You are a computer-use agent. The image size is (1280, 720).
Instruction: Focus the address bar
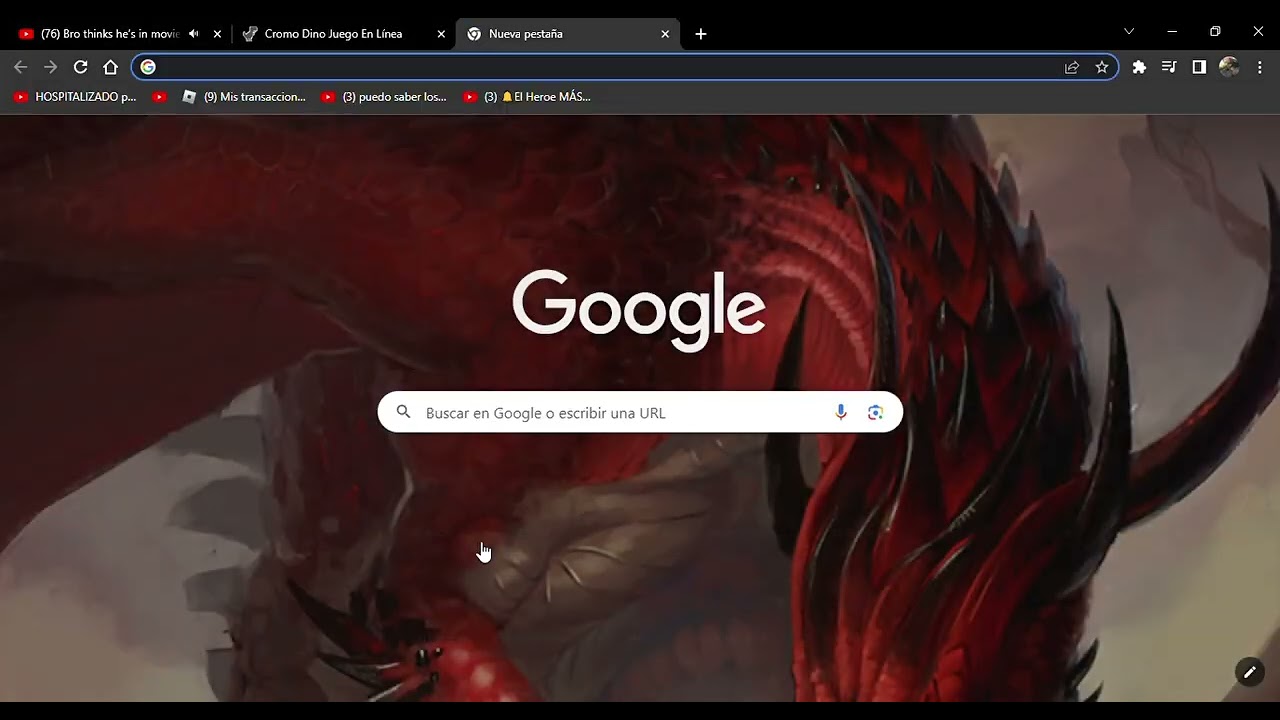(x=624, y=67)
